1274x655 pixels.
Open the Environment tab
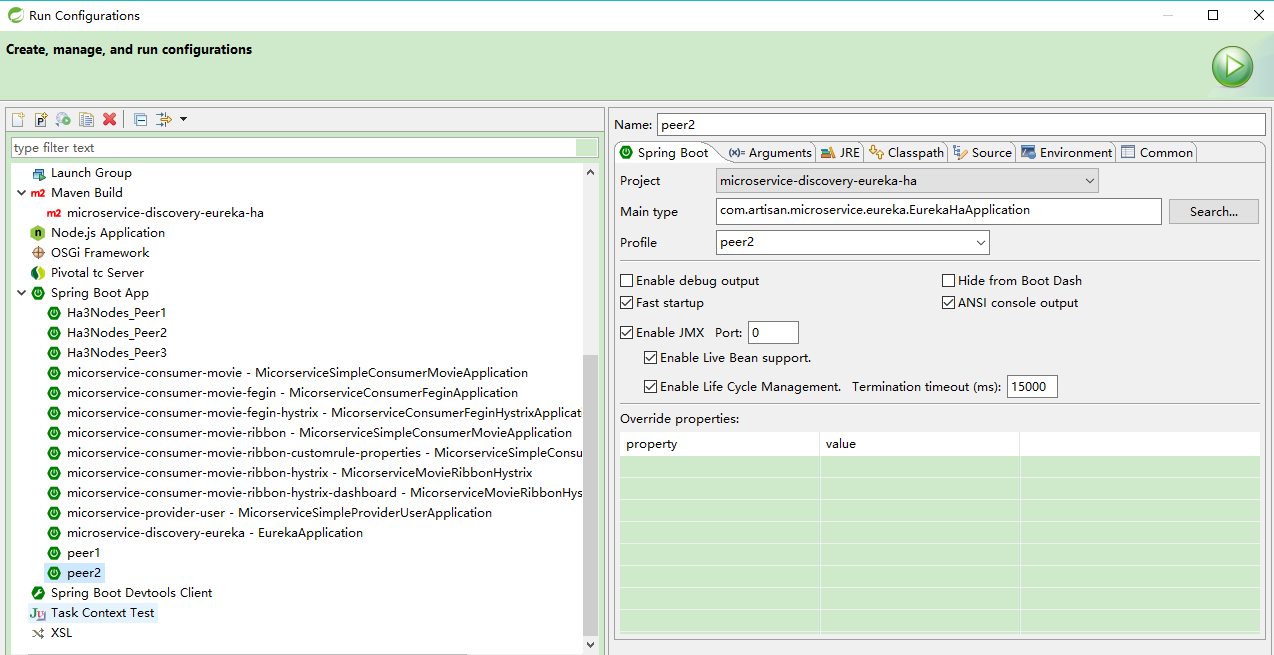1067,152
